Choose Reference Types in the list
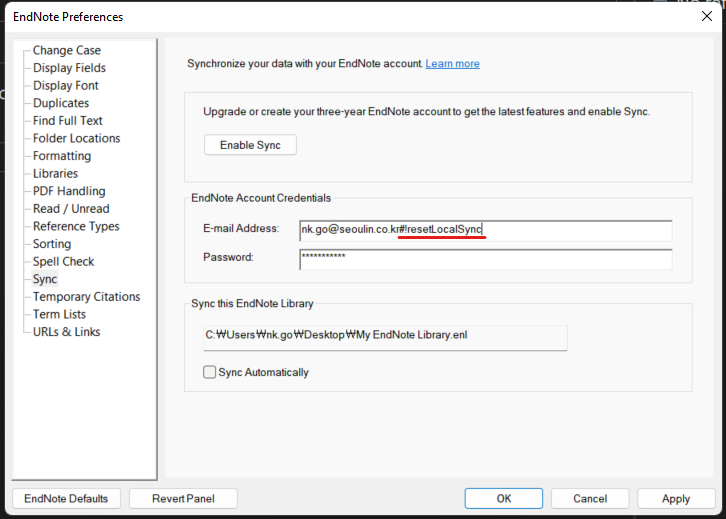Screen dimensions: 726x519 coord(76,226)
